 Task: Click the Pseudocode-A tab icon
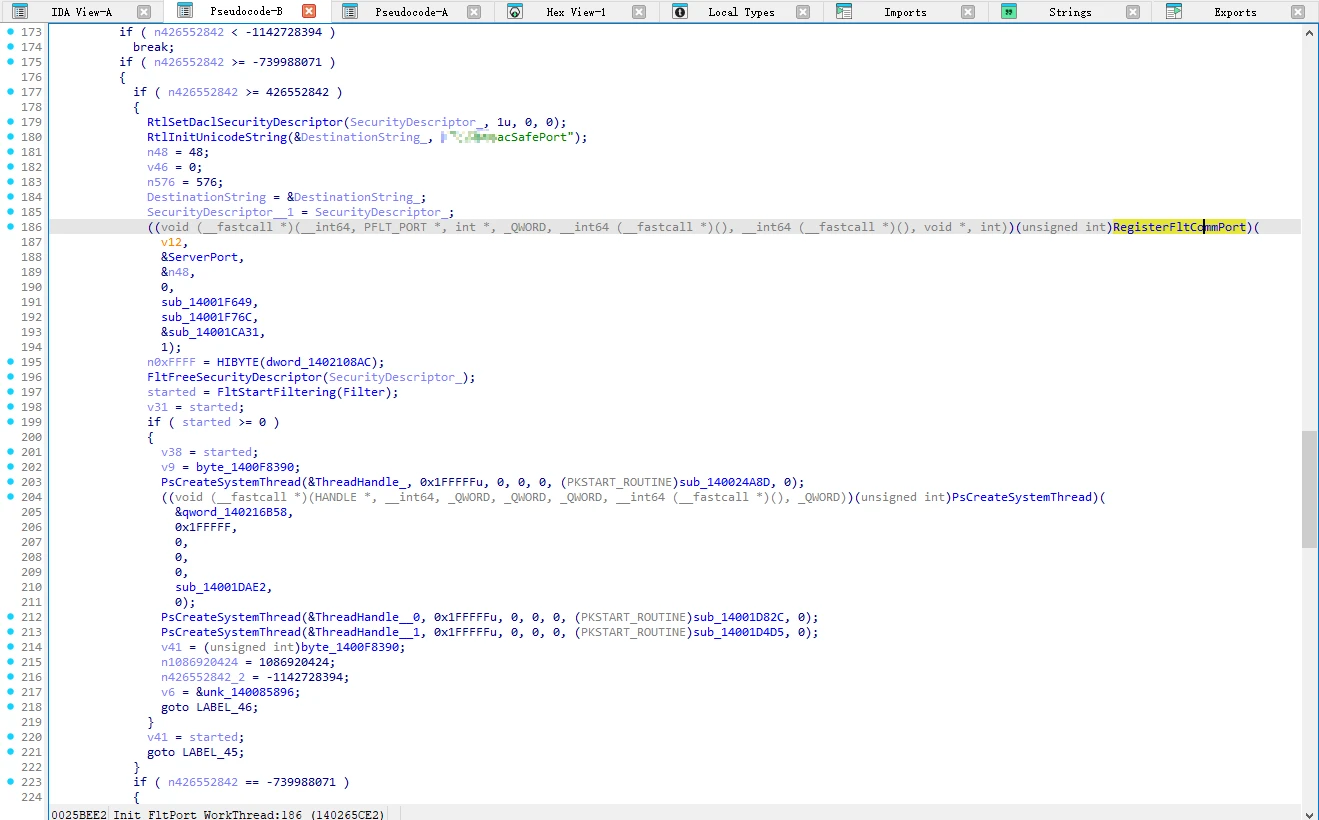click(350, 12)
